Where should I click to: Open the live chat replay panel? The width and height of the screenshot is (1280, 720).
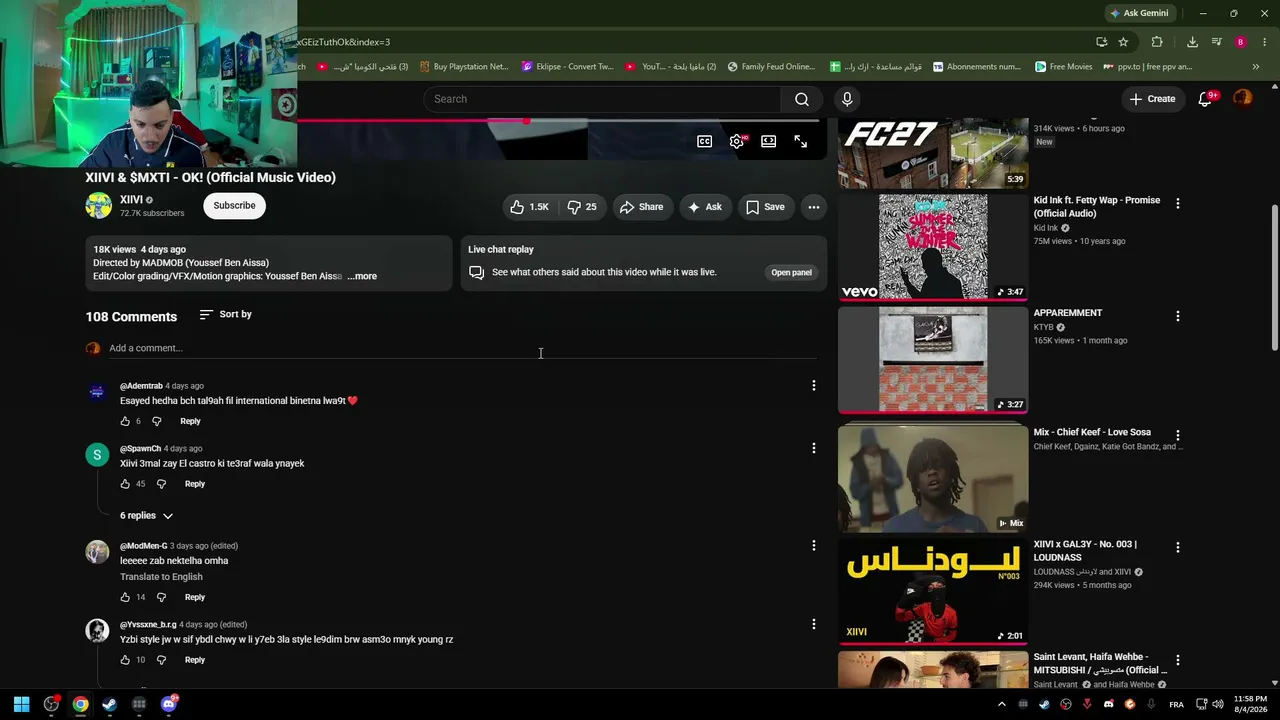pos(791,272)
